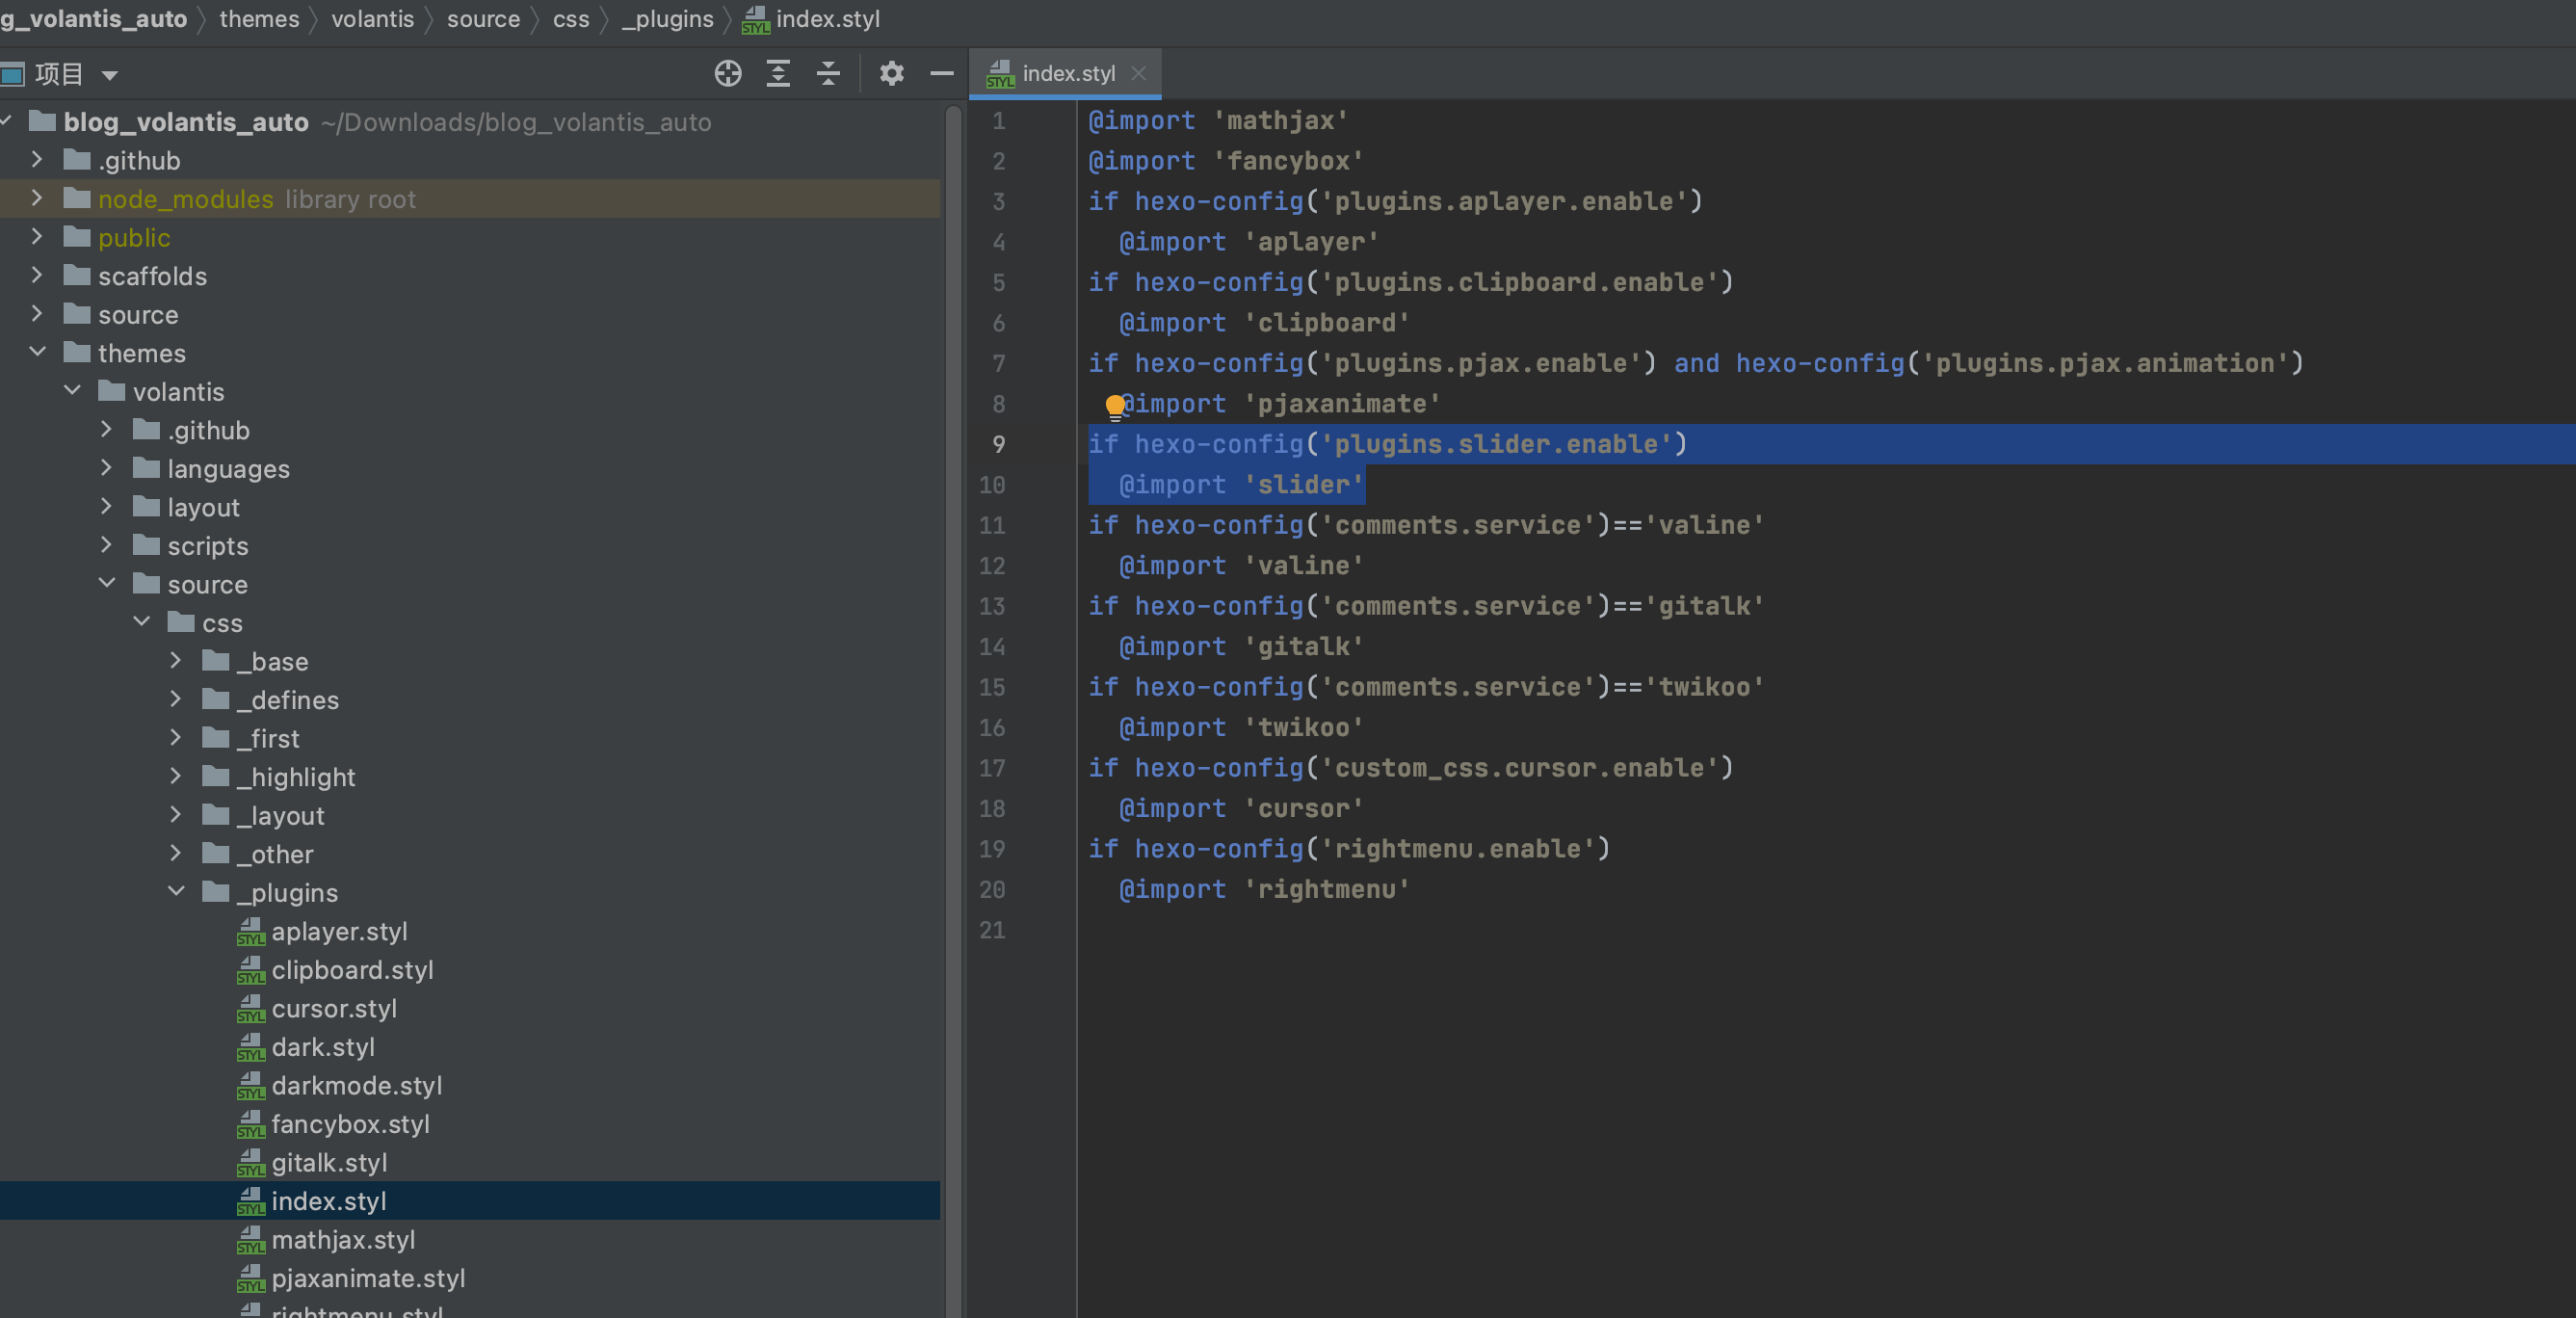This screenshot has width=2576, height=1318.
Task: Click the "@import 'rightmenu'" code line
Action: (1264, 889)
